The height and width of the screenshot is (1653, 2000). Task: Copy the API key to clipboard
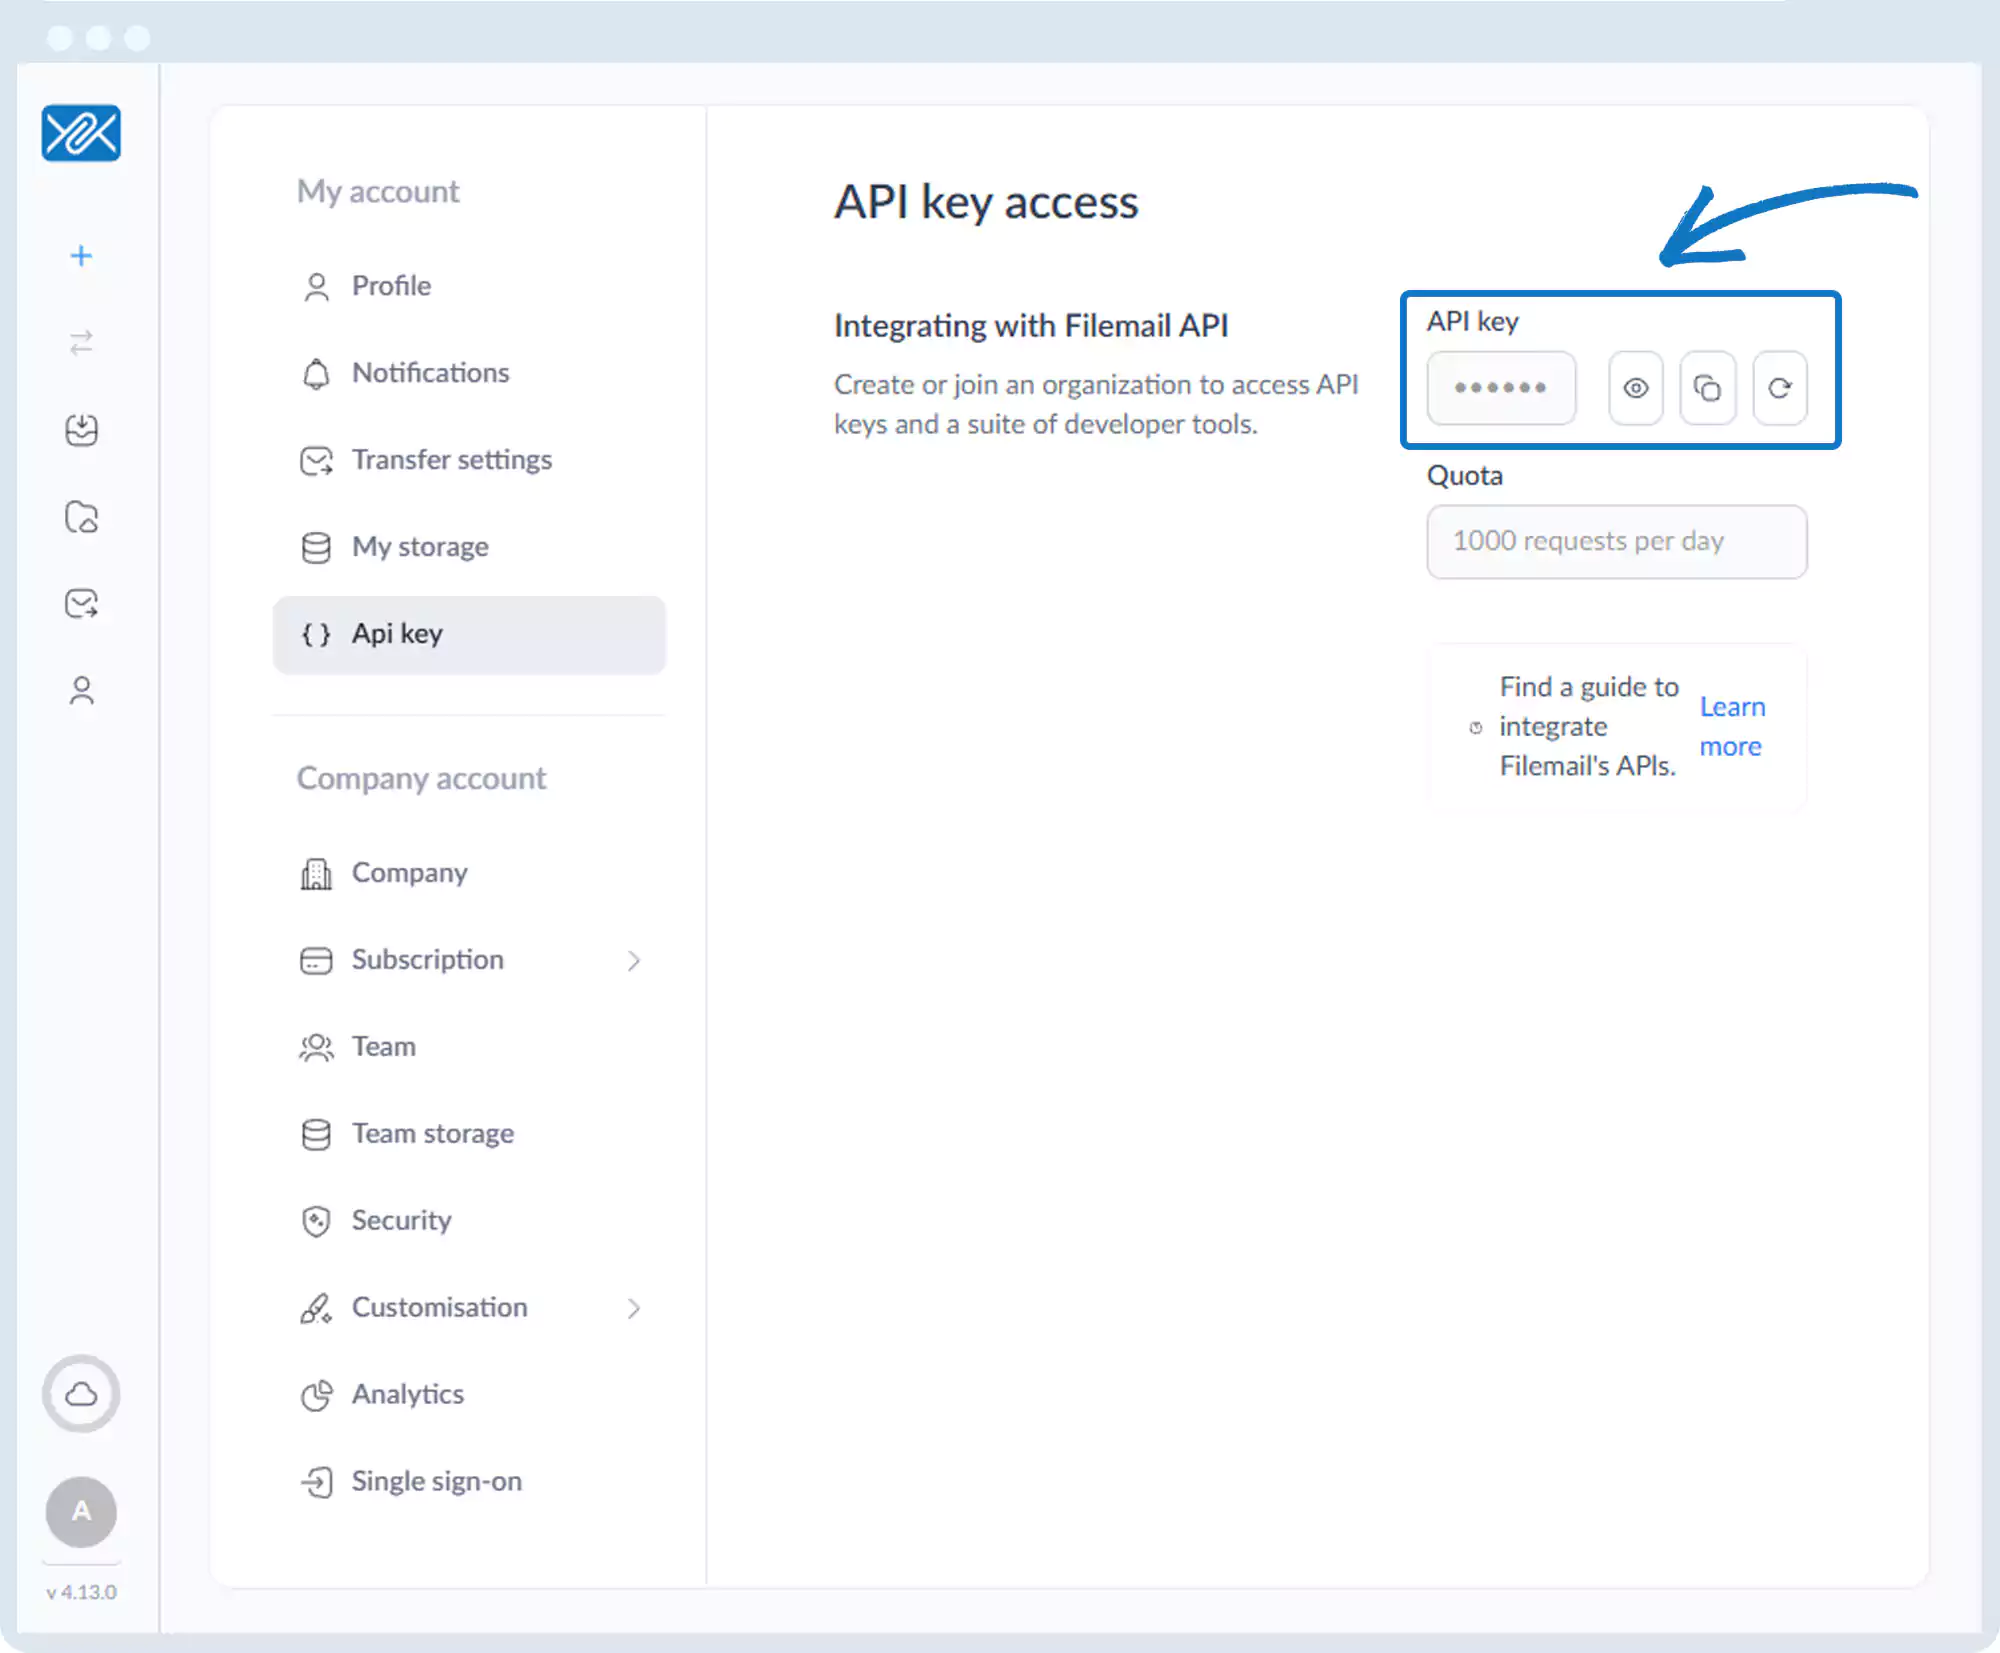pos(1707,388)
